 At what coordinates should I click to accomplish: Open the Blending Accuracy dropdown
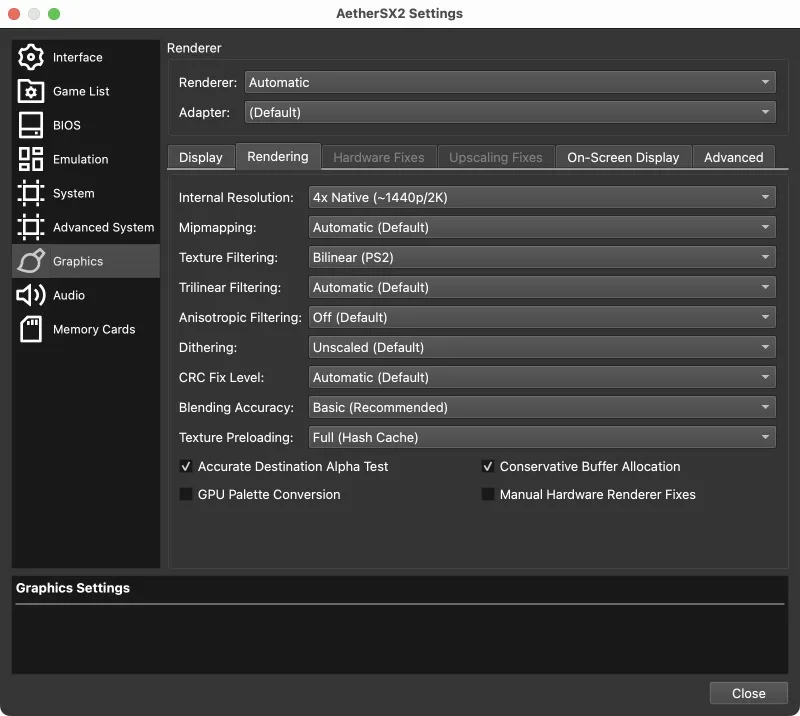click(541, 407)
